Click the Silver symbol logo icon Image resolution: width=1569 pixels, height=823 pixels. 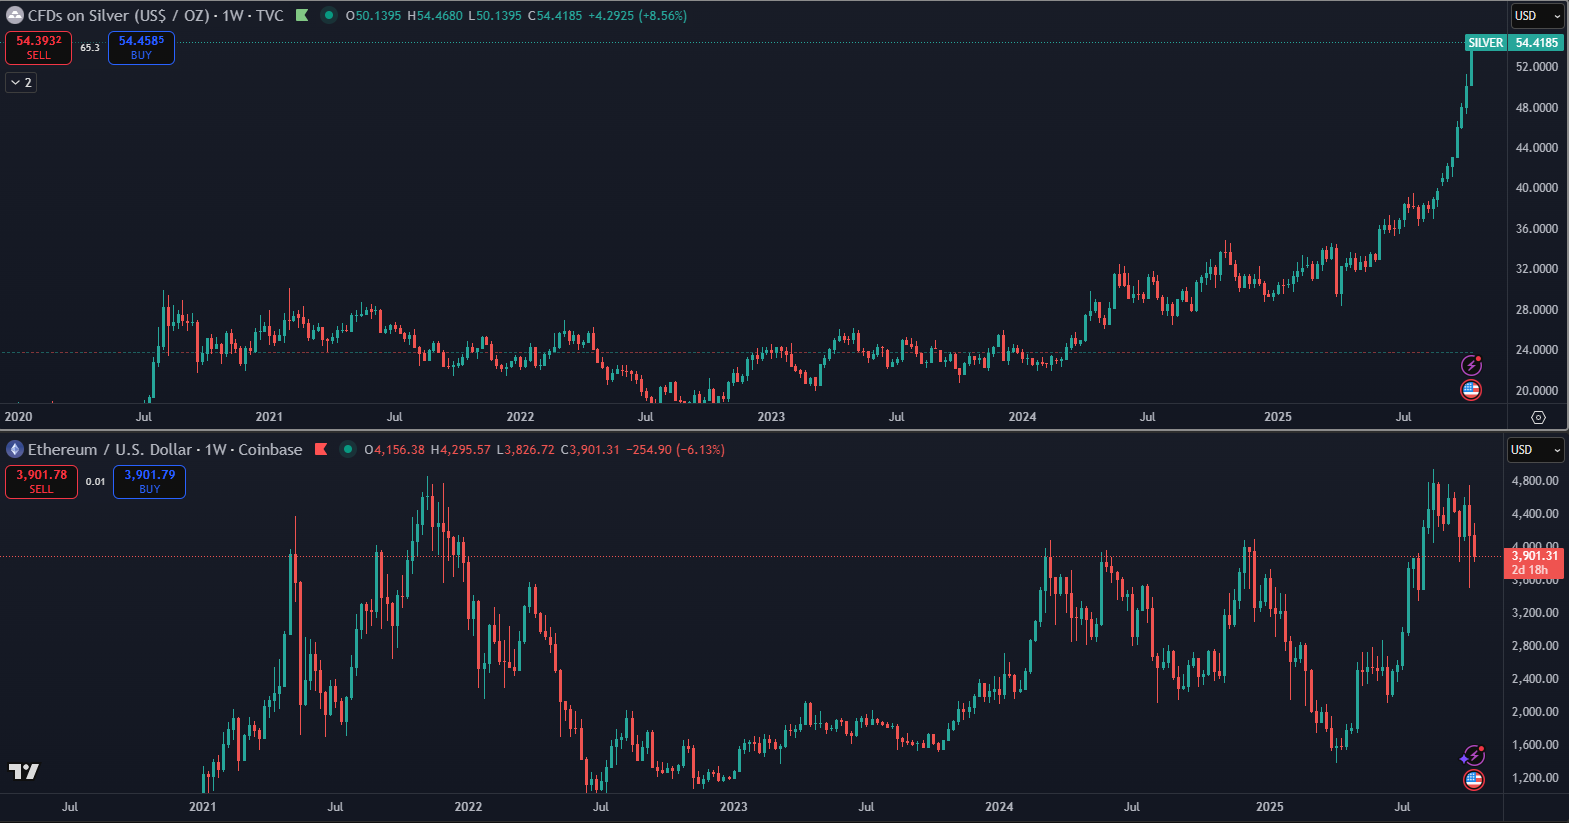click(x=15, y=16)
